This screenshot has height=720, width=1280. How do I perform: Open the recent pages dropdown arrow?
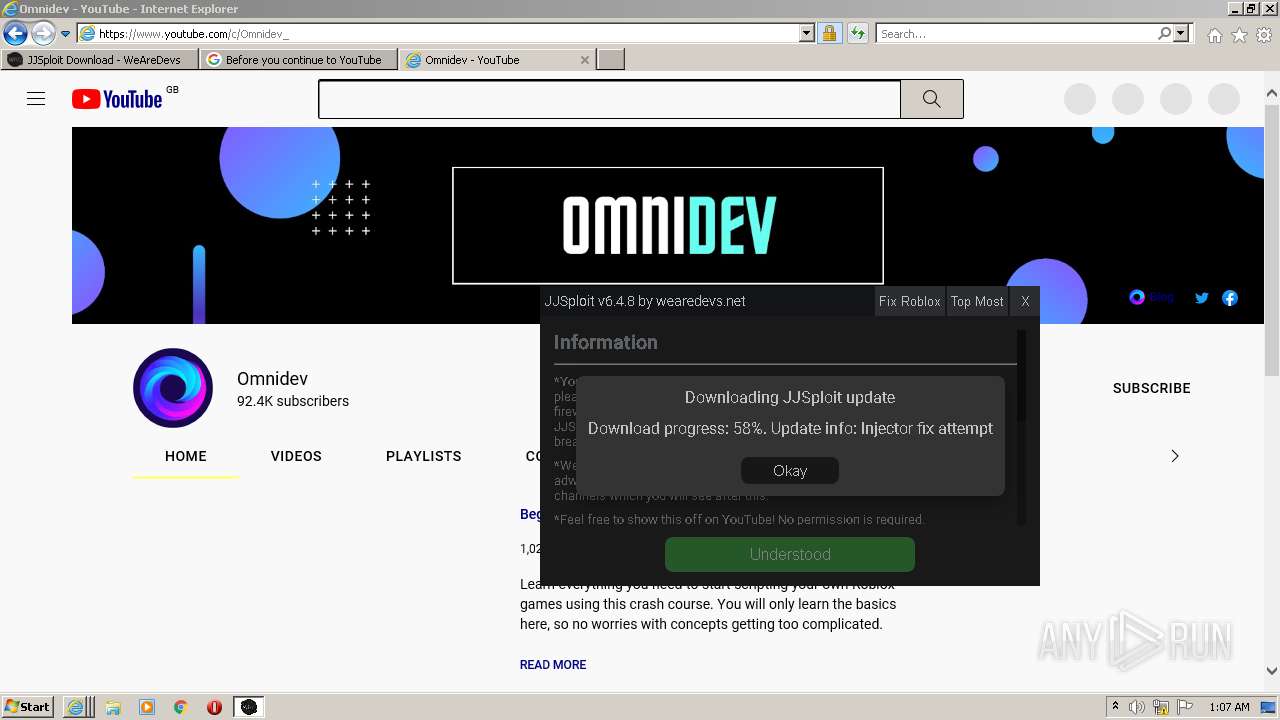coord(65,34)
